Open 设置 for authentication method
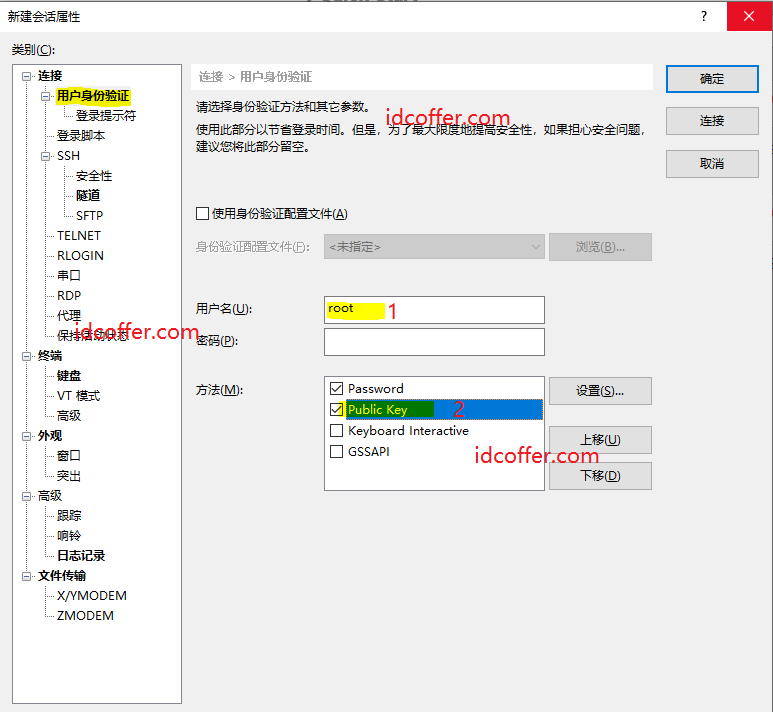 pos(600,391)
